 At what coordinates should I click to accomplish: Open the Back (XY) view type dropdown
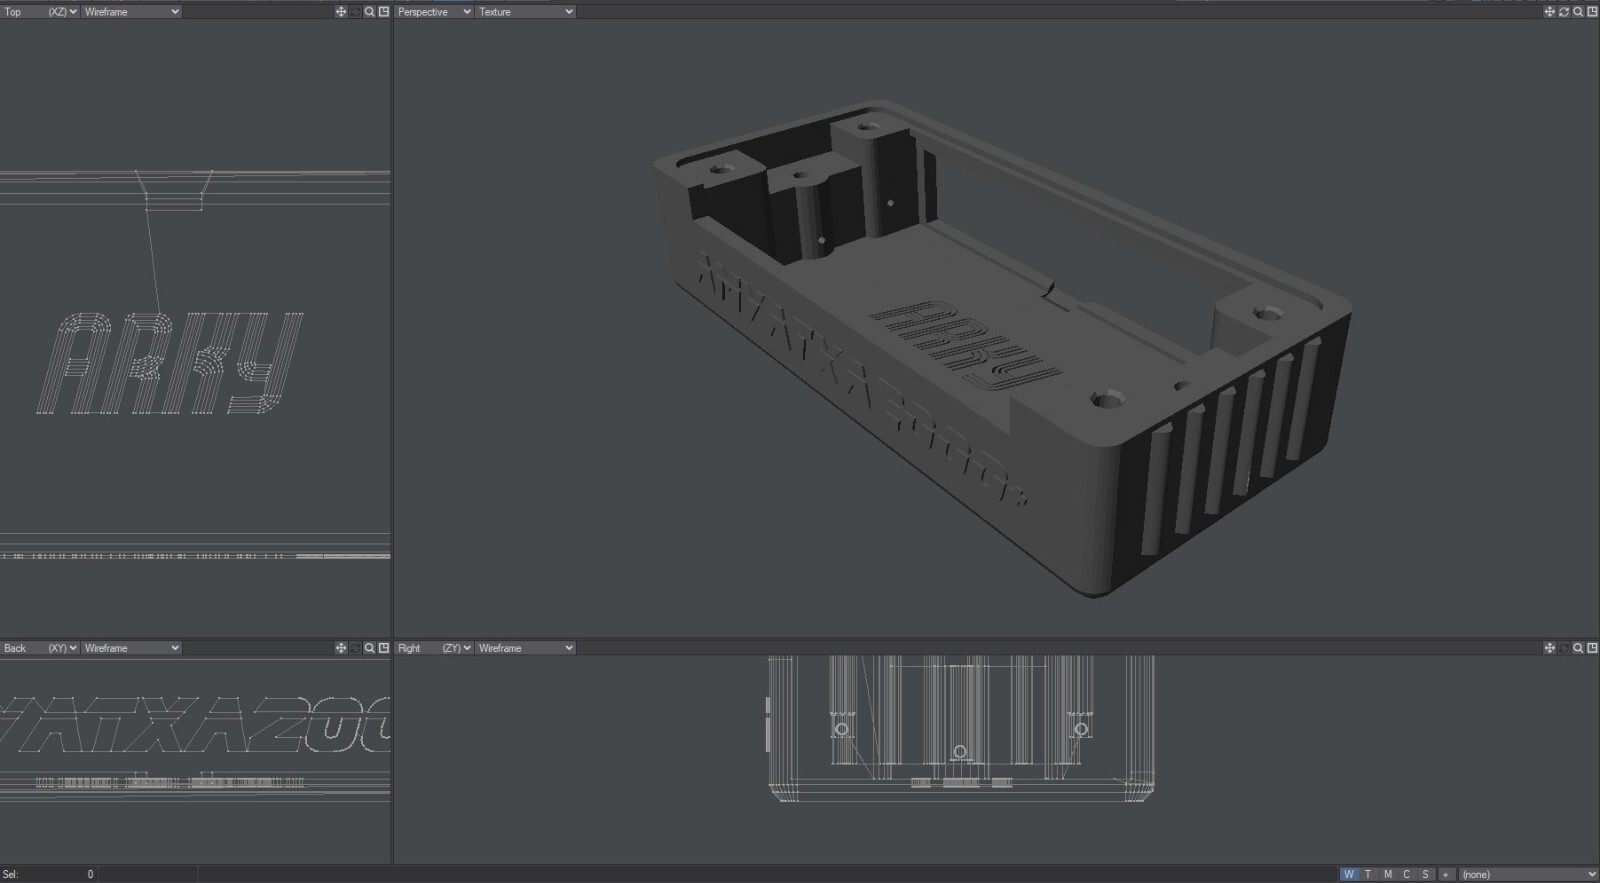pyautogui.click(x=40, y=648)
